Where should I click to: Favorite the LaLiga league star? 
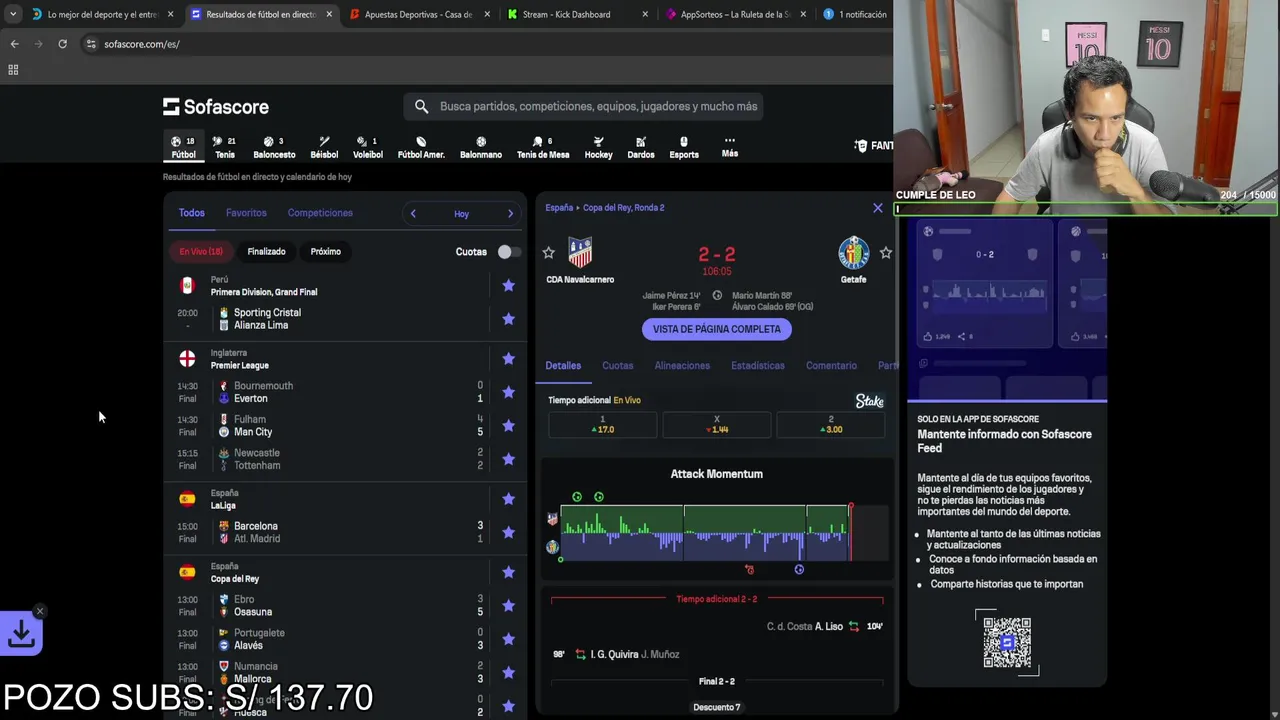click(x=508, y=499)
